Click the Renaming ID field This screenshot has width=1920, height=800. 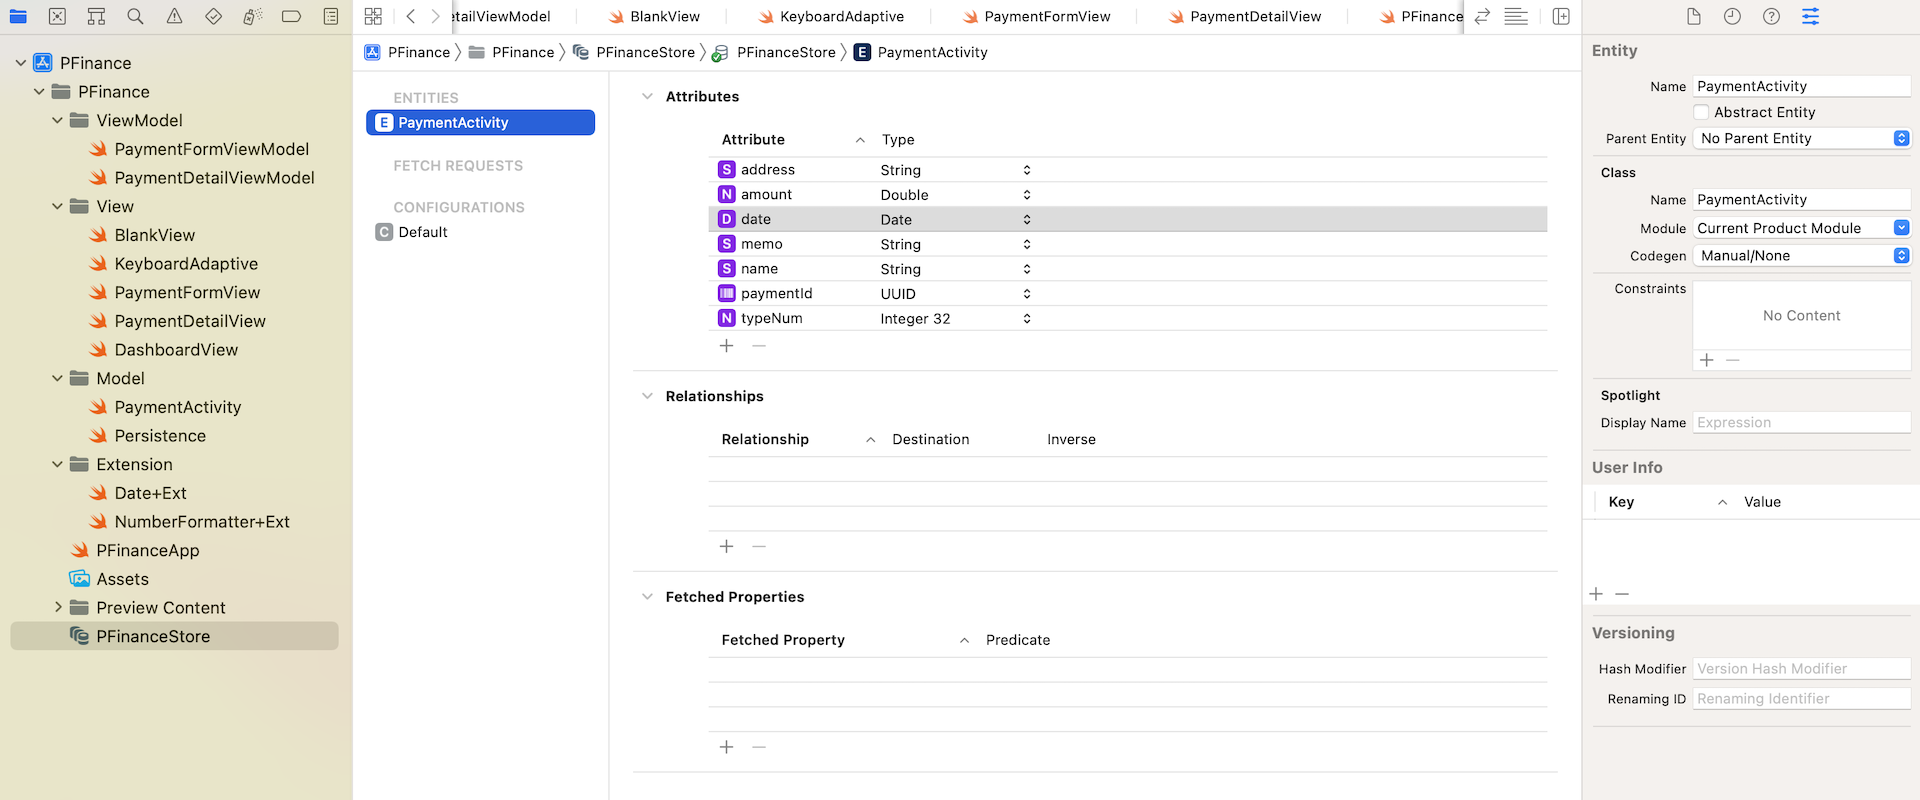pyautogui.click(x=1802, y=699)
